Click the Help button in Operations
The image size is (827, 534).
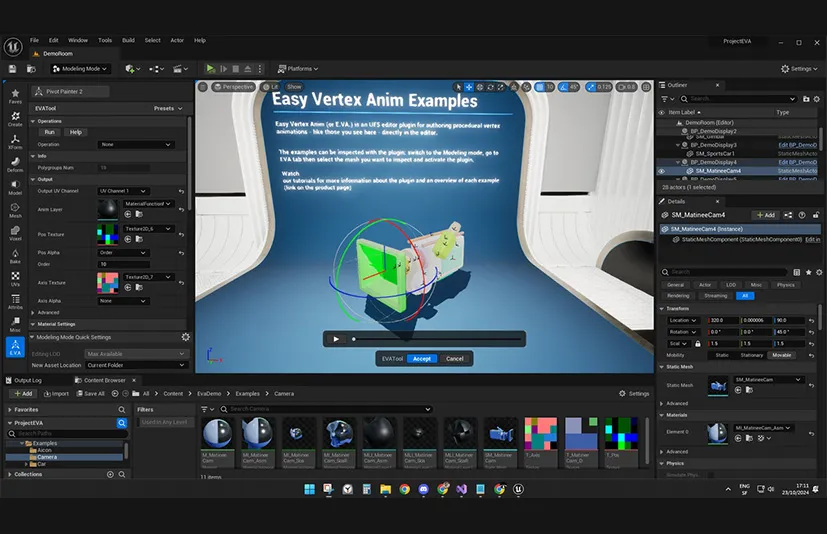pos(76,132)
